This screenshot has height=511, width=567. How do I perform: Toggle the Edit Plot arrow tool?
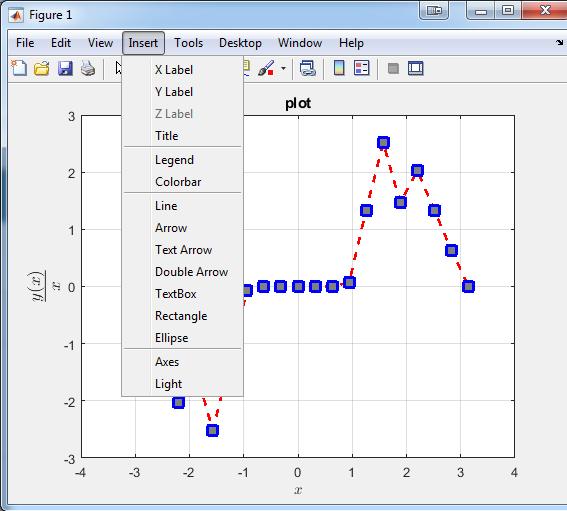pyautogui.click(x=118, y=68)
